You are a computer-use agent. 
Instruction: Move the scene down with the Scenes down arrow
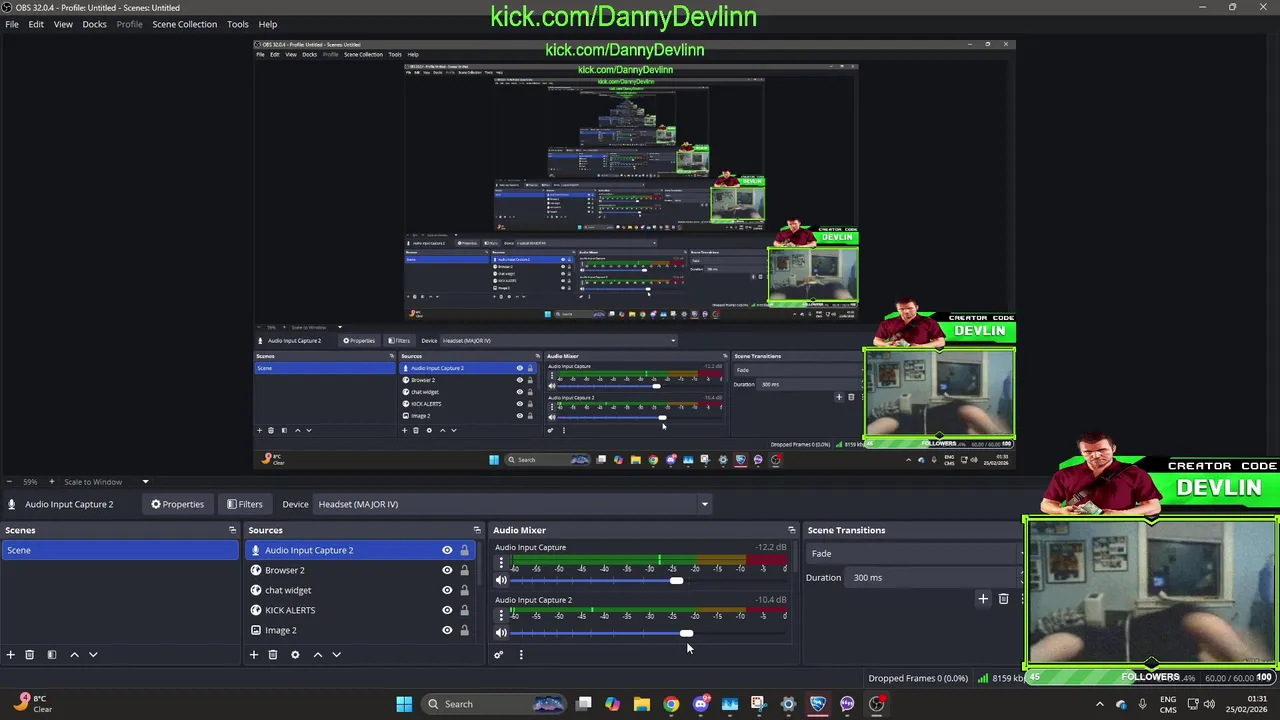point(93,655)
